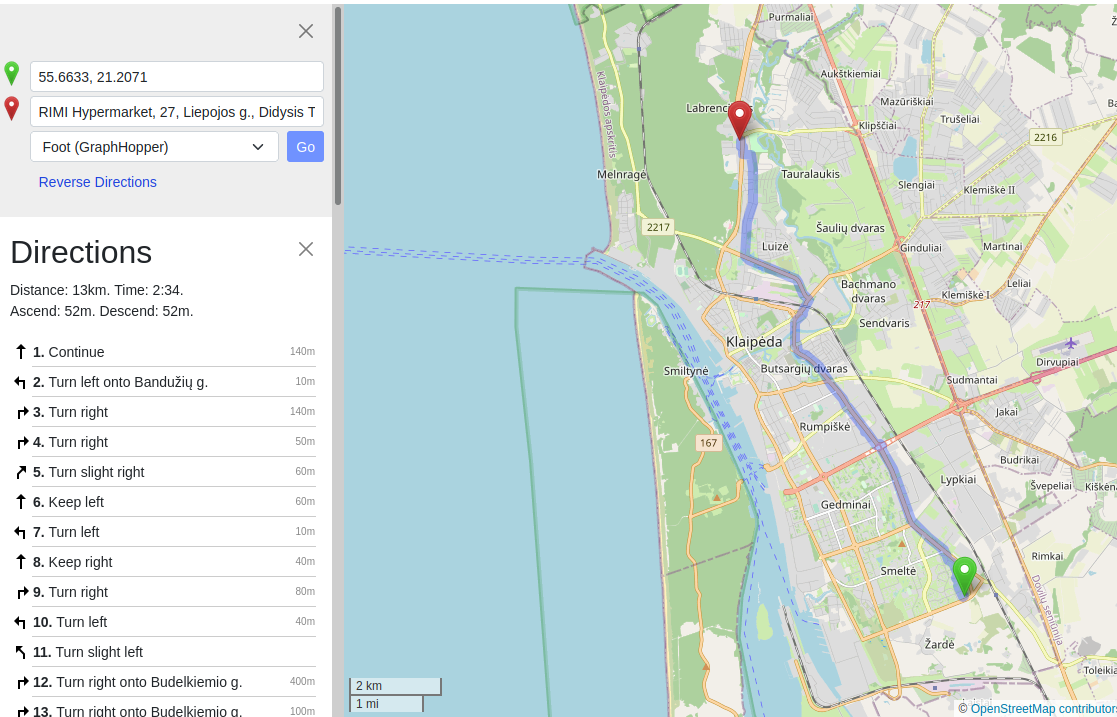
Task: Click green start pin icon beside origin field
Action: click(12, 74)
